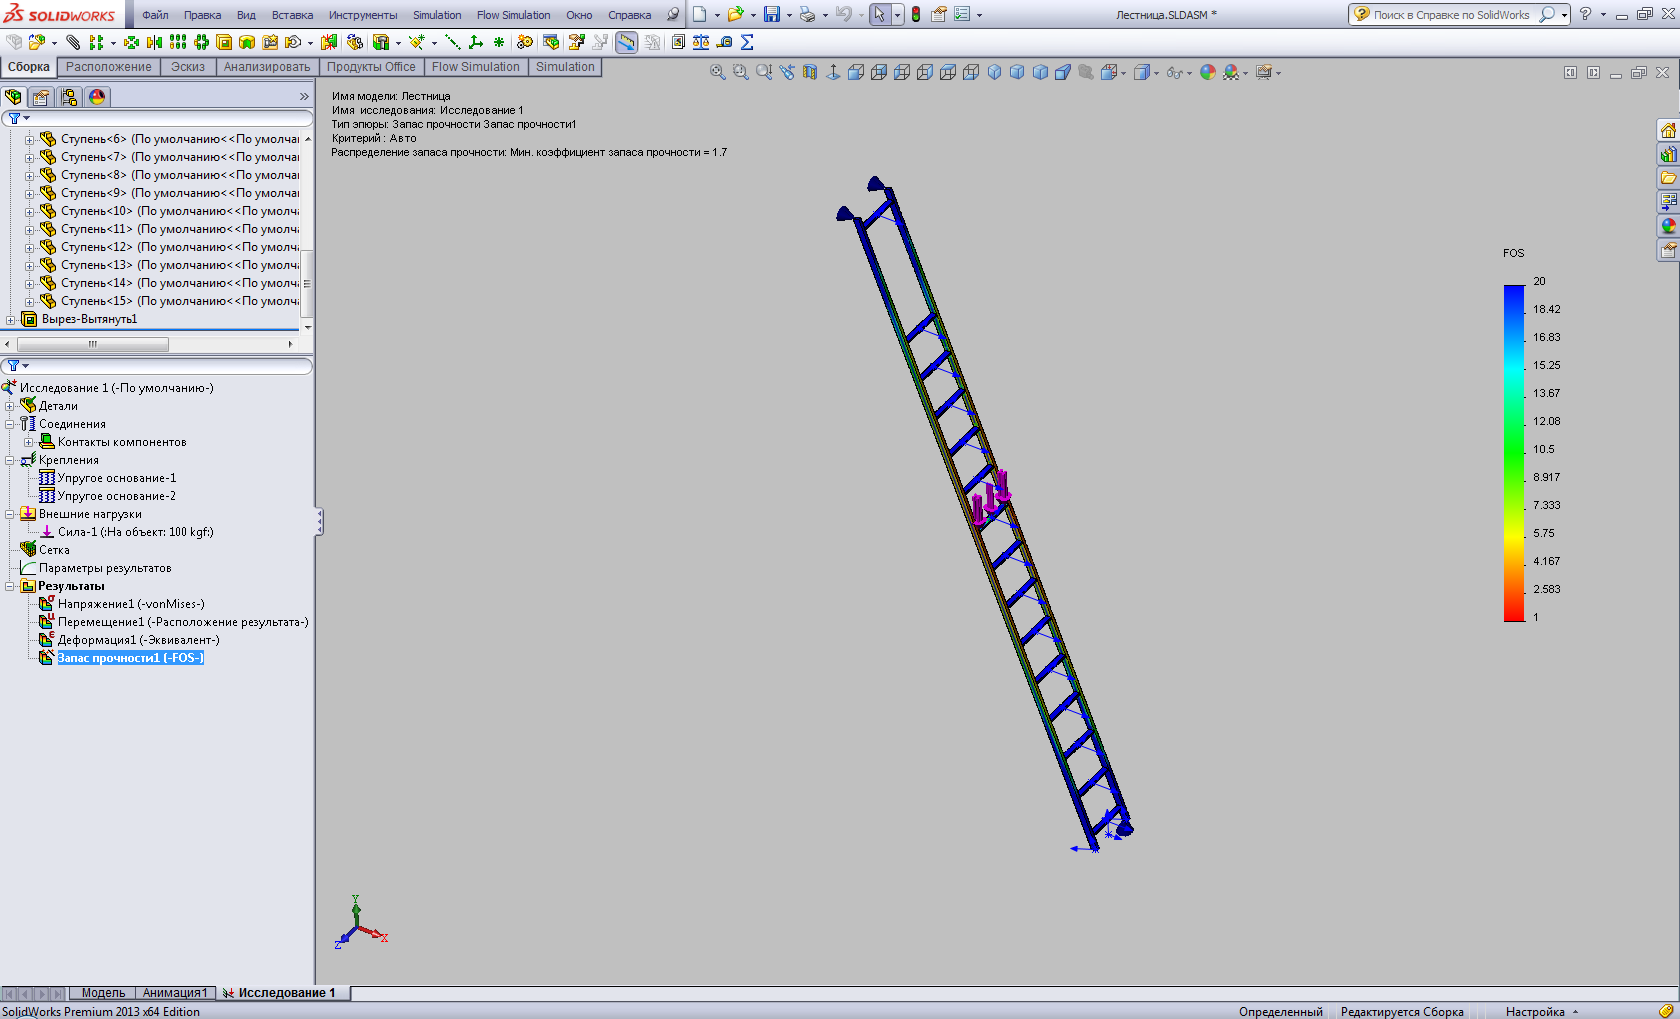This screenshot has height=1019, width=1680.
Task: Open the Open-file icon dropdown arrow
Action: click(x=753, y=15)
